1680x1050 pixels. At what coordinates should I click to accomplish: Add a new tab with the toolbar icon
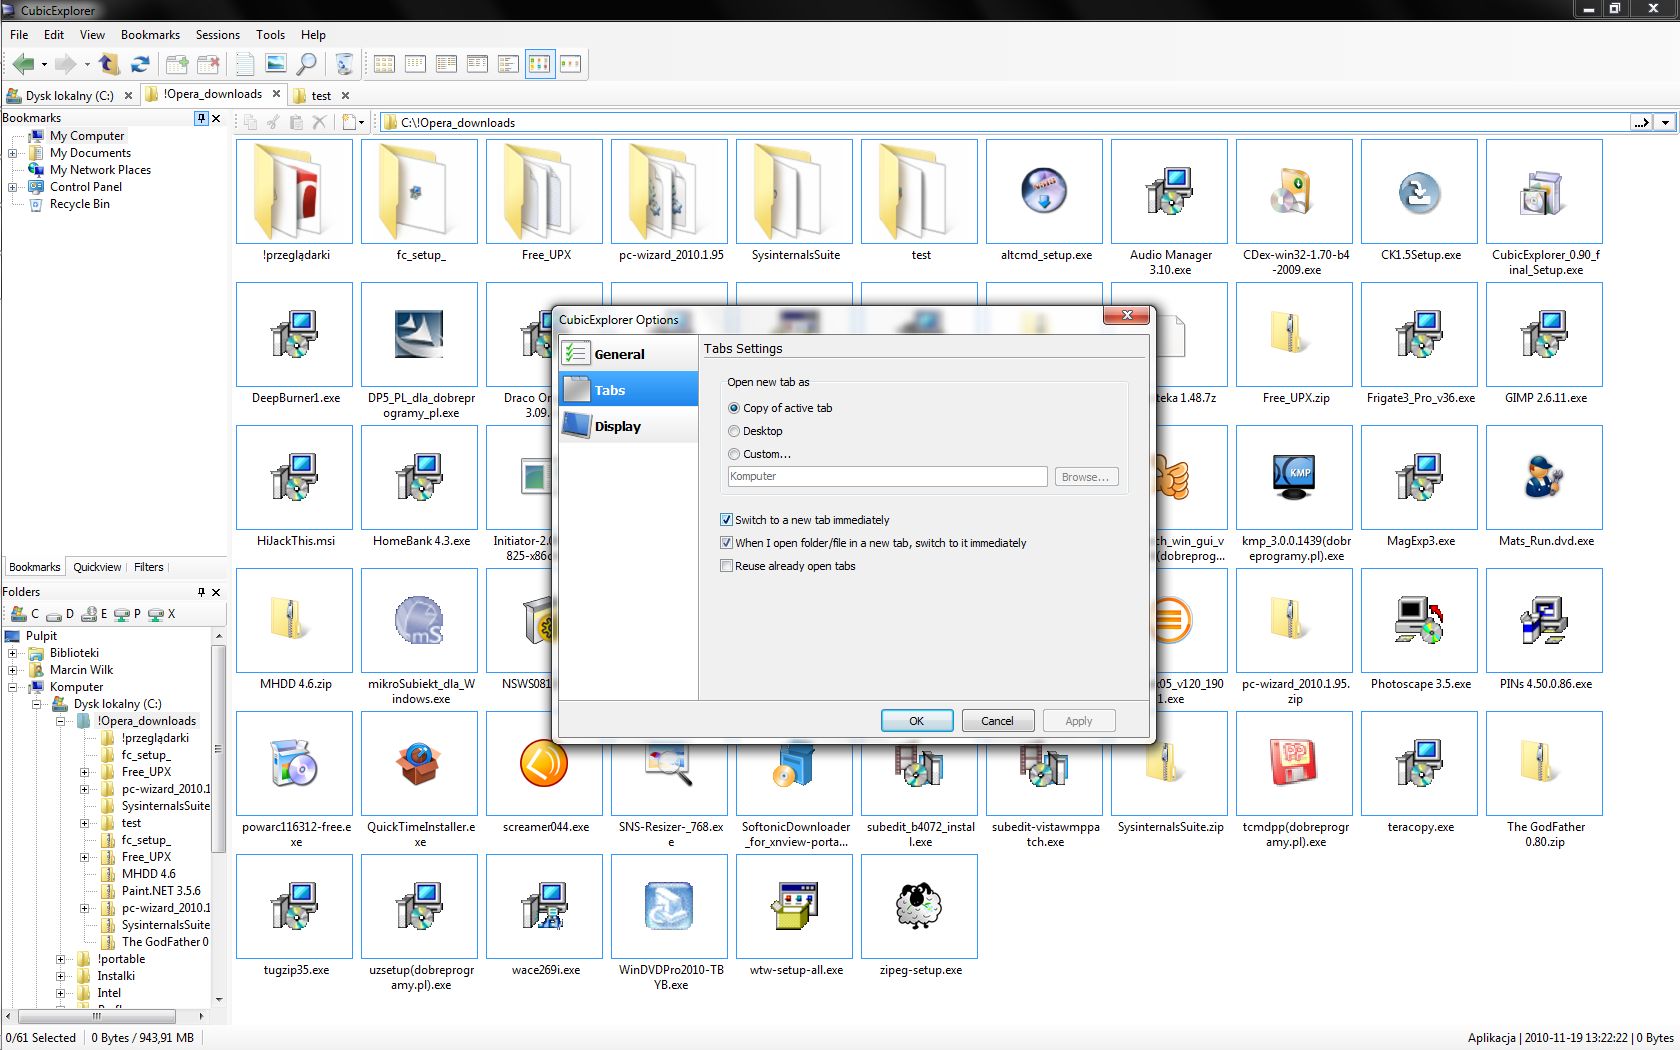tap(177, 64)
